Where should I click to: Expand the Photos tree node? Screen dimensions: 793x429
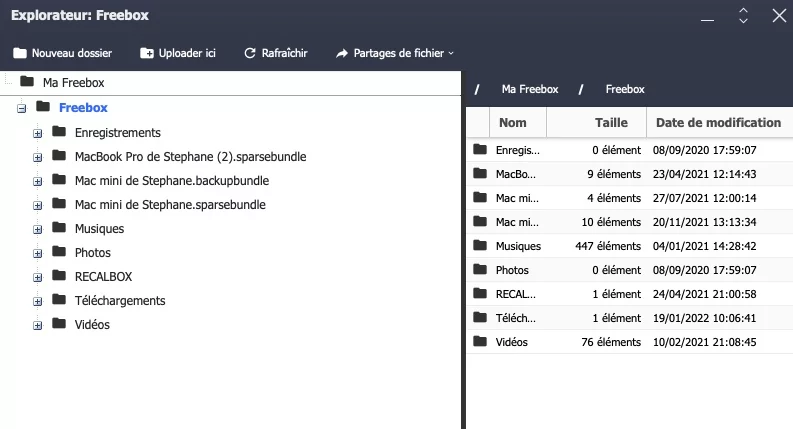pyautogui.click(x=37, y=253)
